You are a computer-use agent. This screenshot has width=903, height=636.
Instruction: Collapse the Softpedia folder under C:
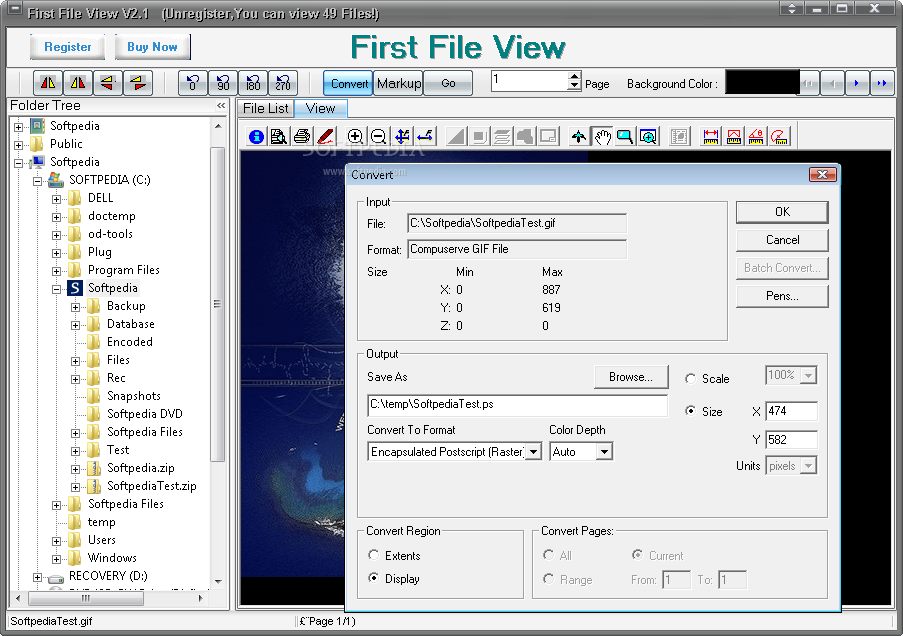point(56,289)
